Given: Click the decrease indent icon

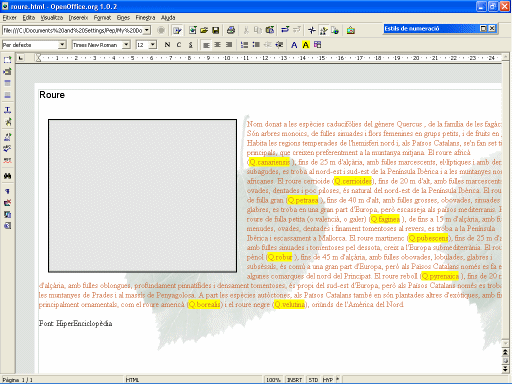Looking at the screenshot, I should (267, 45).
